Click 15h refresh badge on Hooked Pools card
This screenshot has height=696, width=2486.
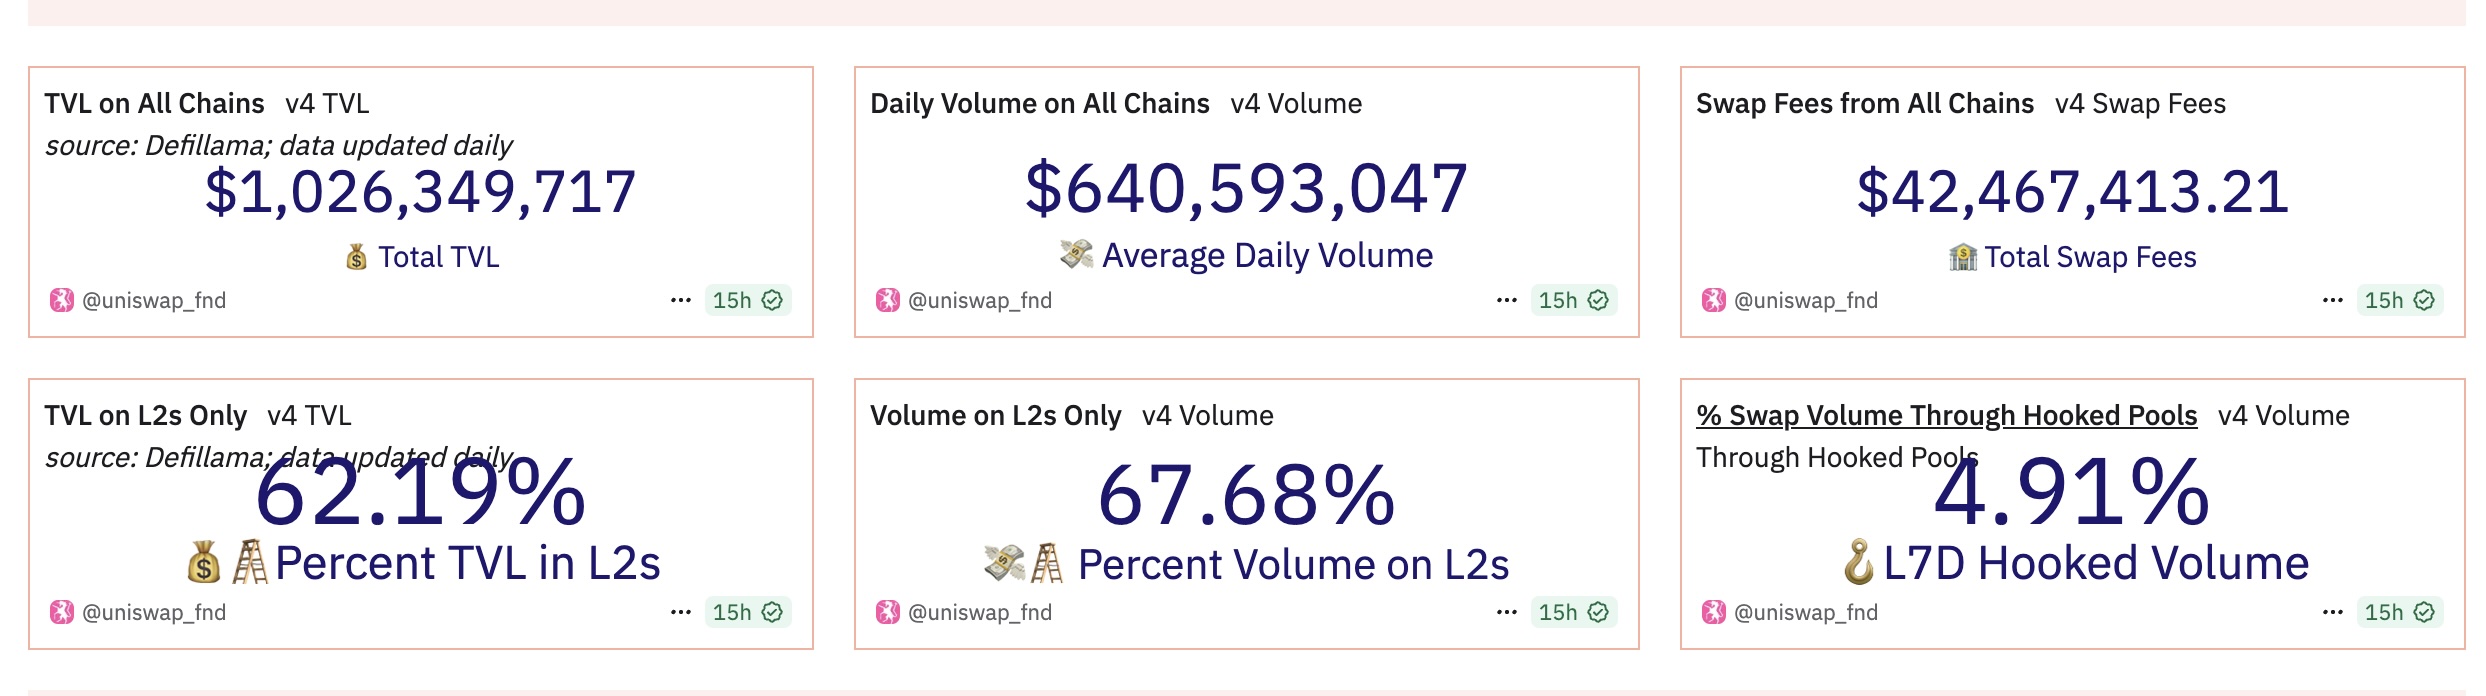[x=2399, y=612]
